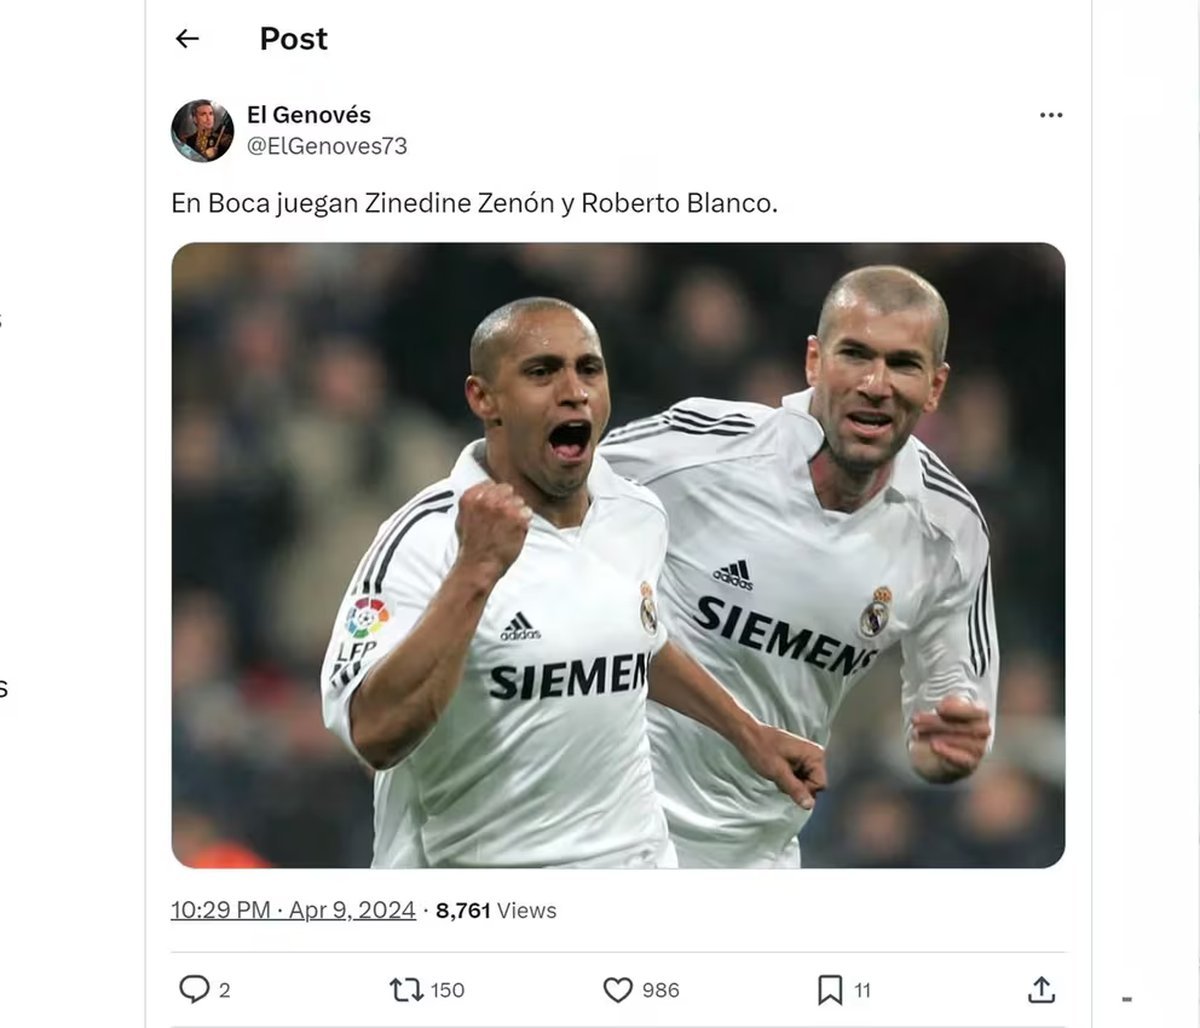Bookmark the post with the bookmark icon
1200x1028 pixels.
(830, 989)
